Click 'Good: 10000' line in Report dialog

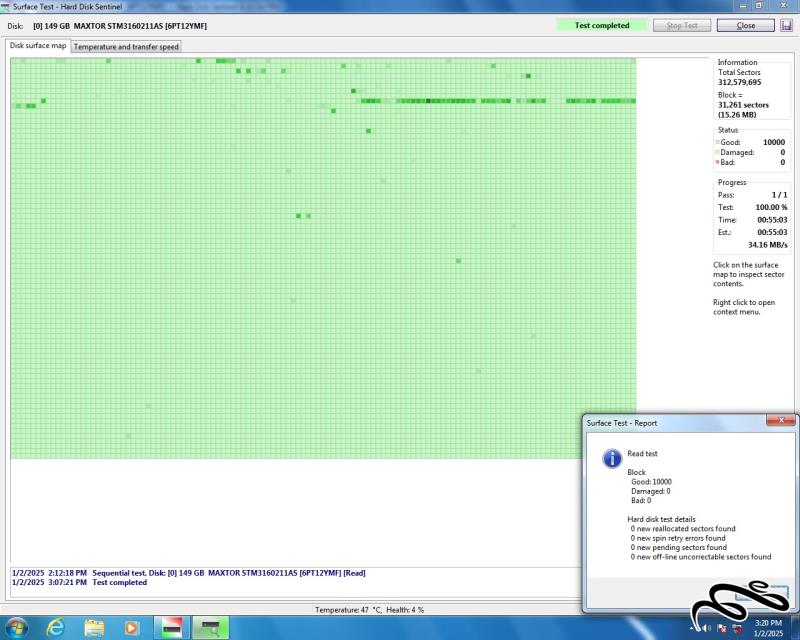pos(652,482)
